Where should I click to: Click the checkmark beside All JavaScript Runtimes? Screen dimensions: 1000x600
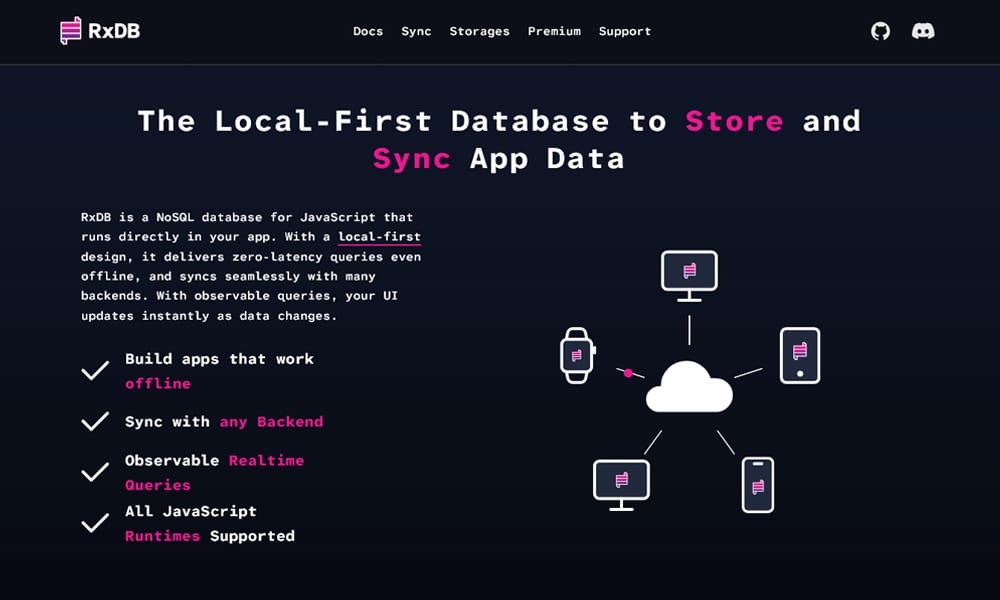pyautogui.click(x=95, y=522)
